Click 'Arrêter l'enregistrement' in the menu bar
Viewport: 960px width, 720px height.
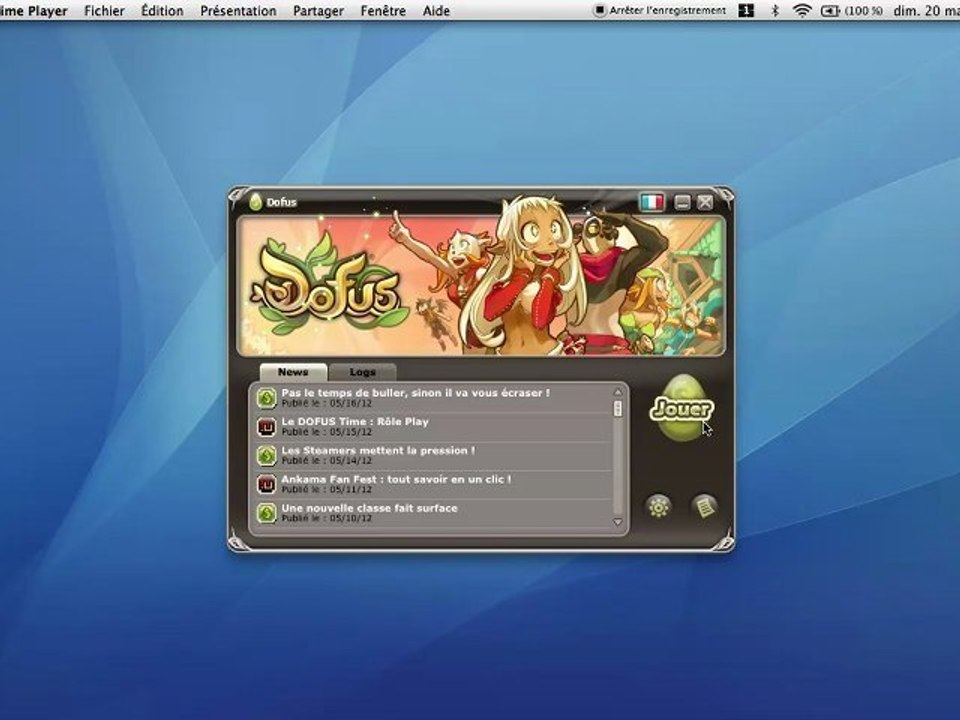click(660, 10)
